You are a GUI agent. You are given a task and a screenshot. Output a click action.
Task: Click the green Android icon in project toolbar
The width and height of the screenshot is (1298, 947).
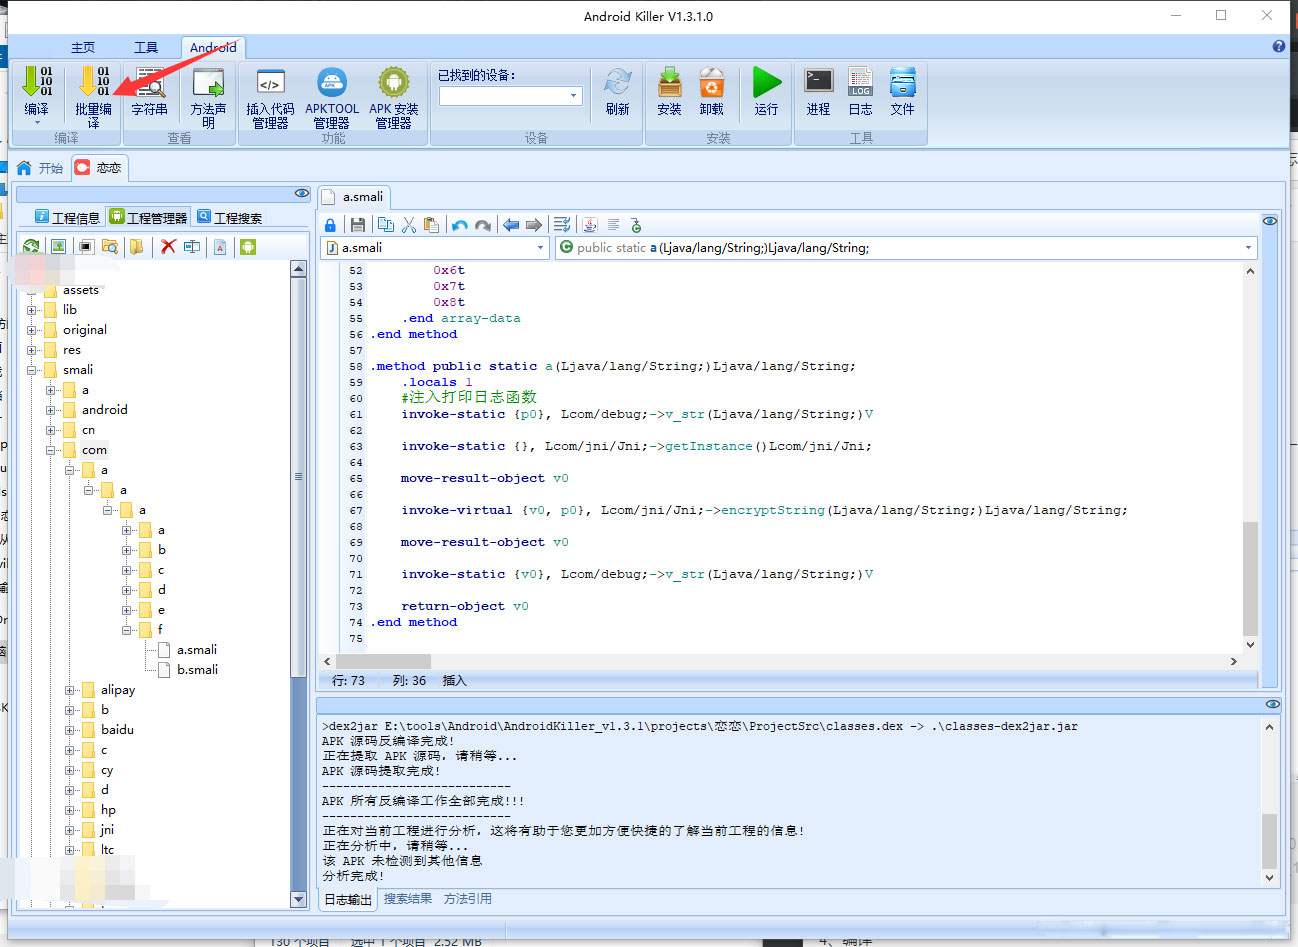(248, 246)
